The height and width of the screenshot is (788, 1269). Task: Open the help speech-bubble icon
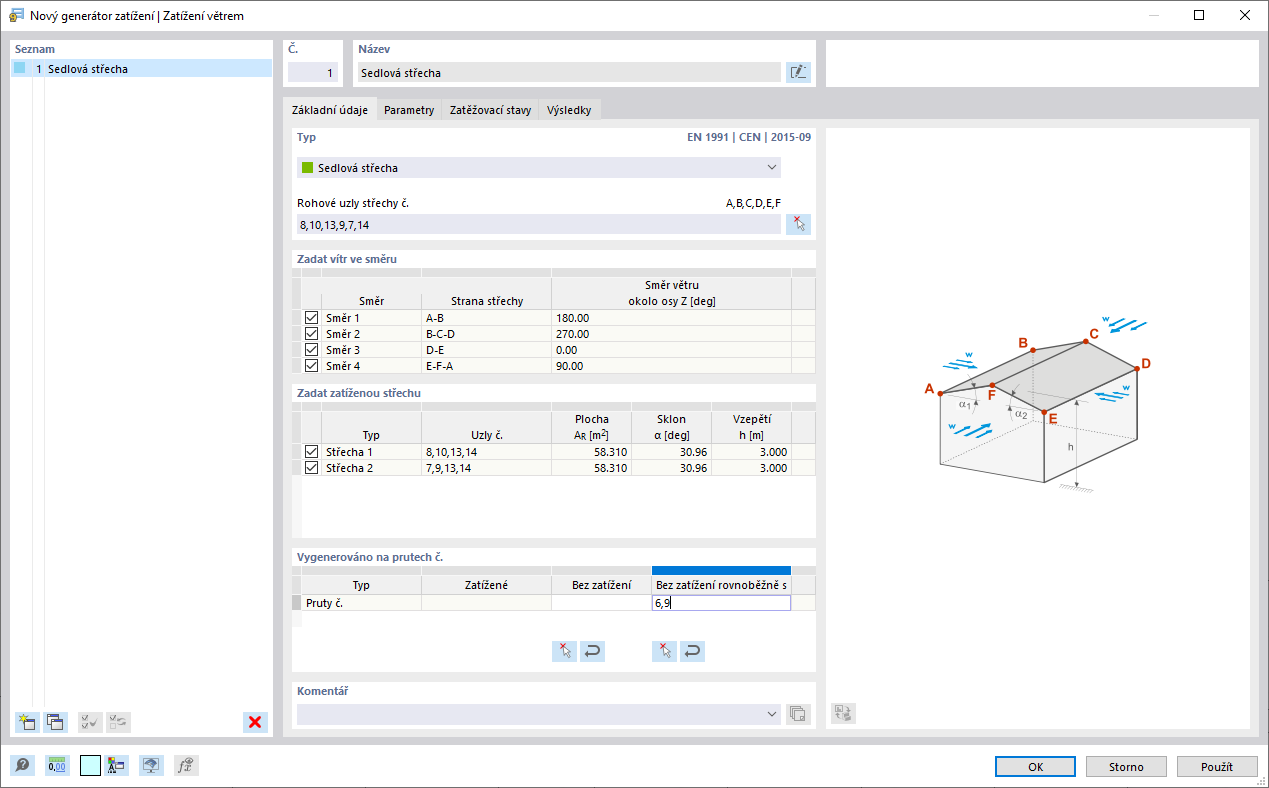tap(22, 766)
